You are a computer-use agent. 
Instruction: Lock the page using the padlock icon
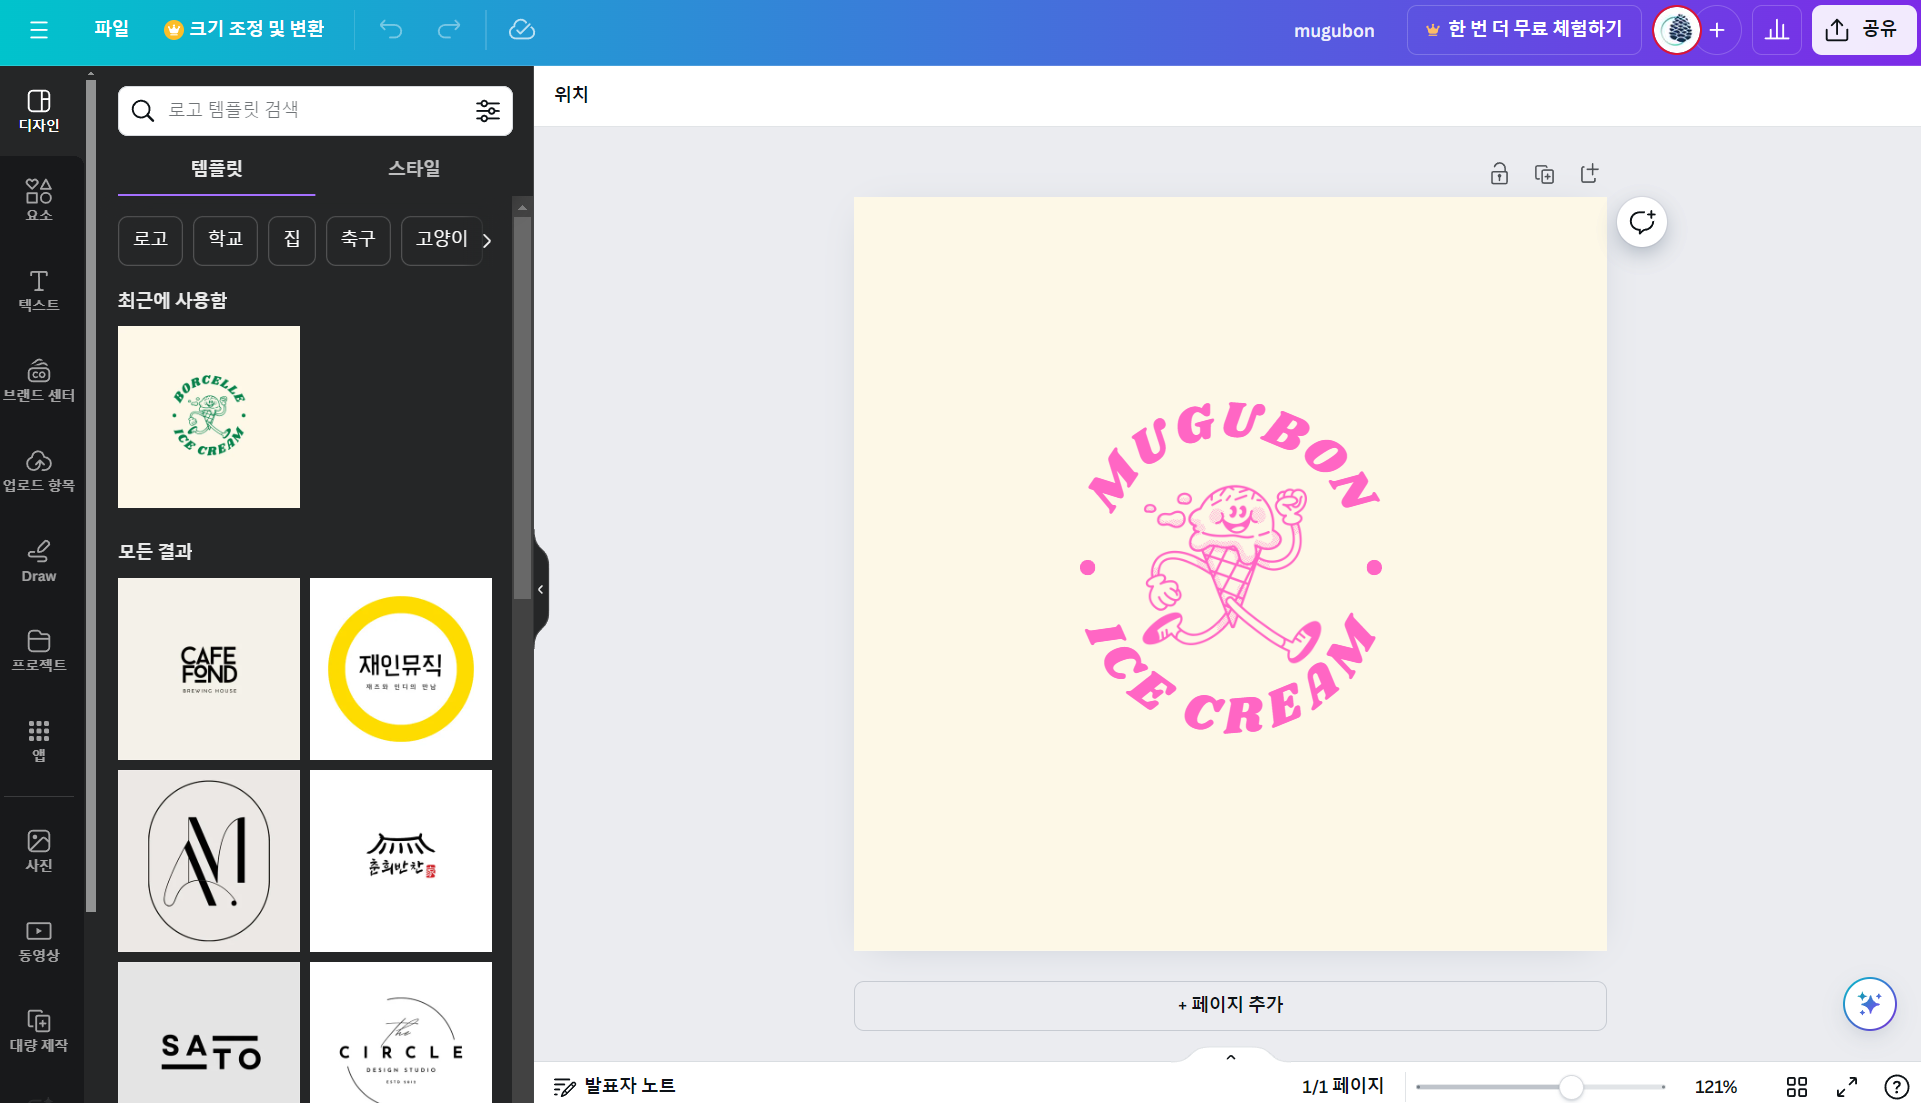point(1499,174)
